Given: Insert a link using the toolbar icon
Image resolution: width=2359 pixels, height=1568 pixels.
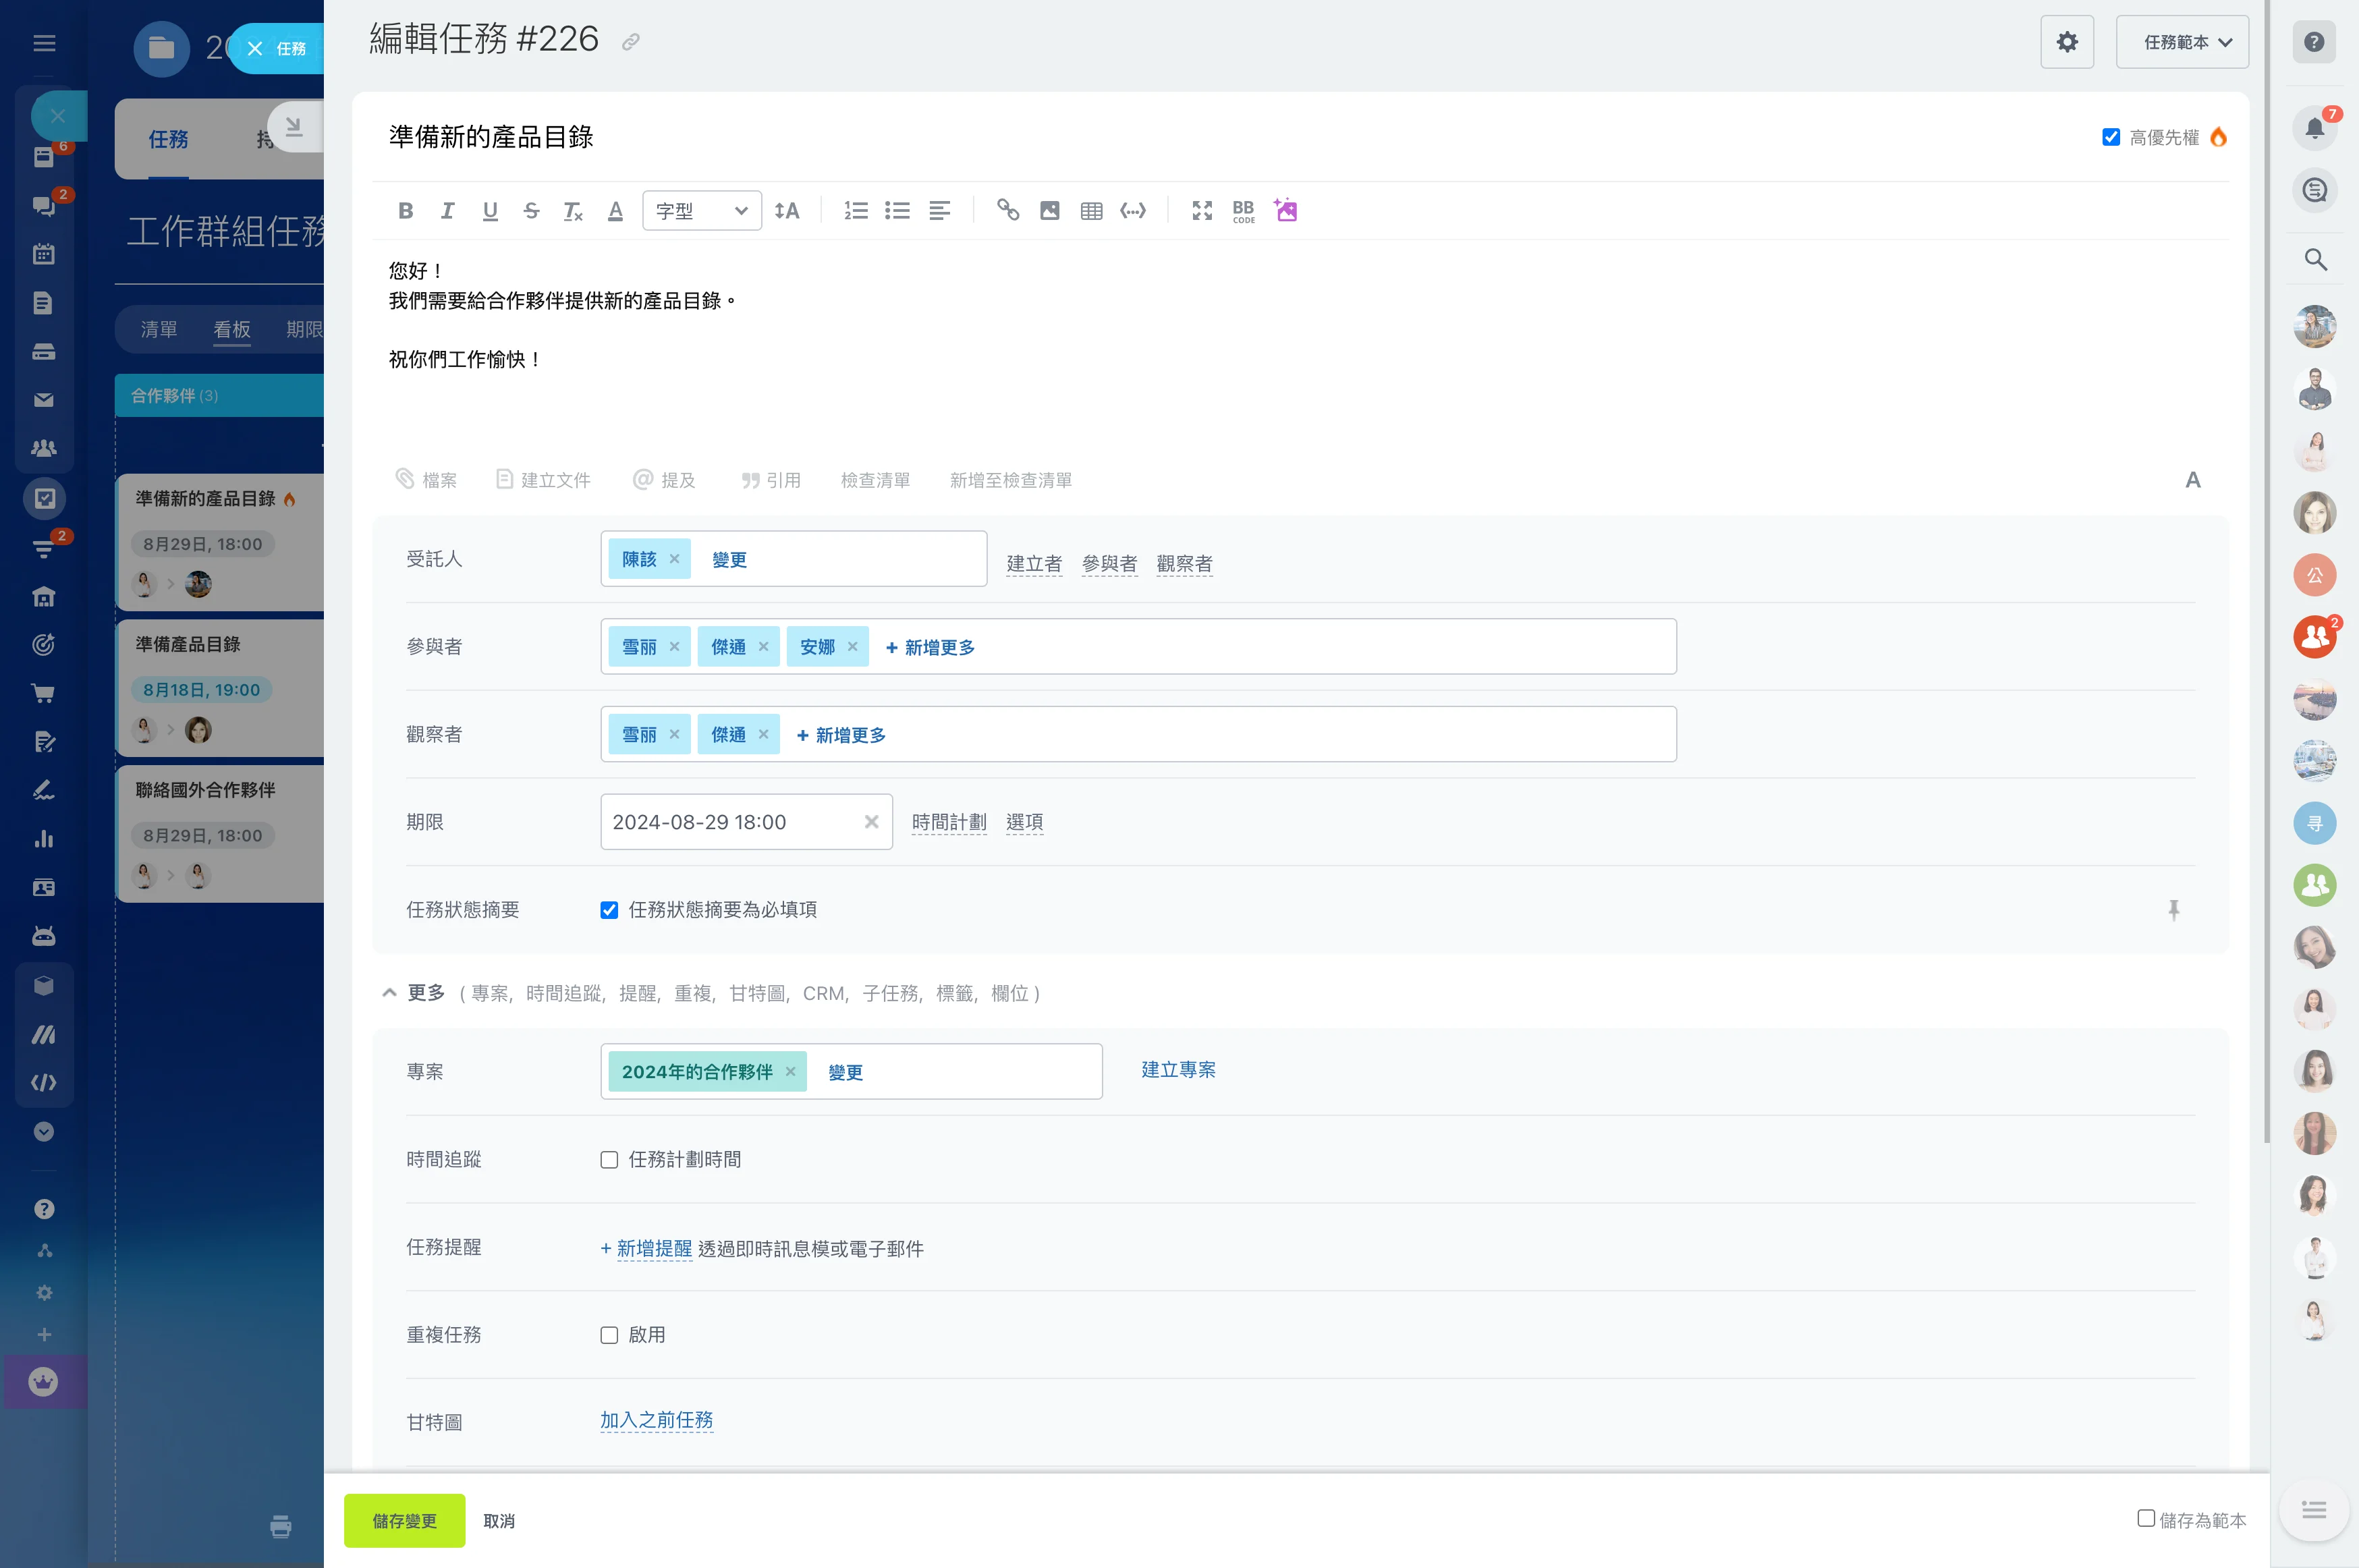Looking at the screenshot, I should tap(1007, 211).
